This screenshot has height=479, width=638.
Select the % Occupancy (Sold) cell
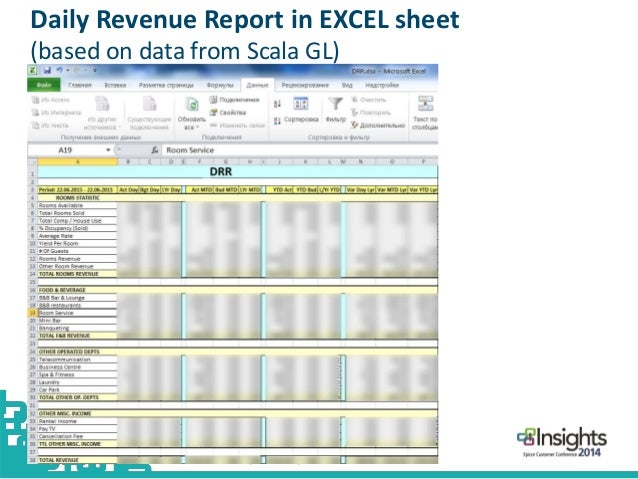[x=77, y=228]
